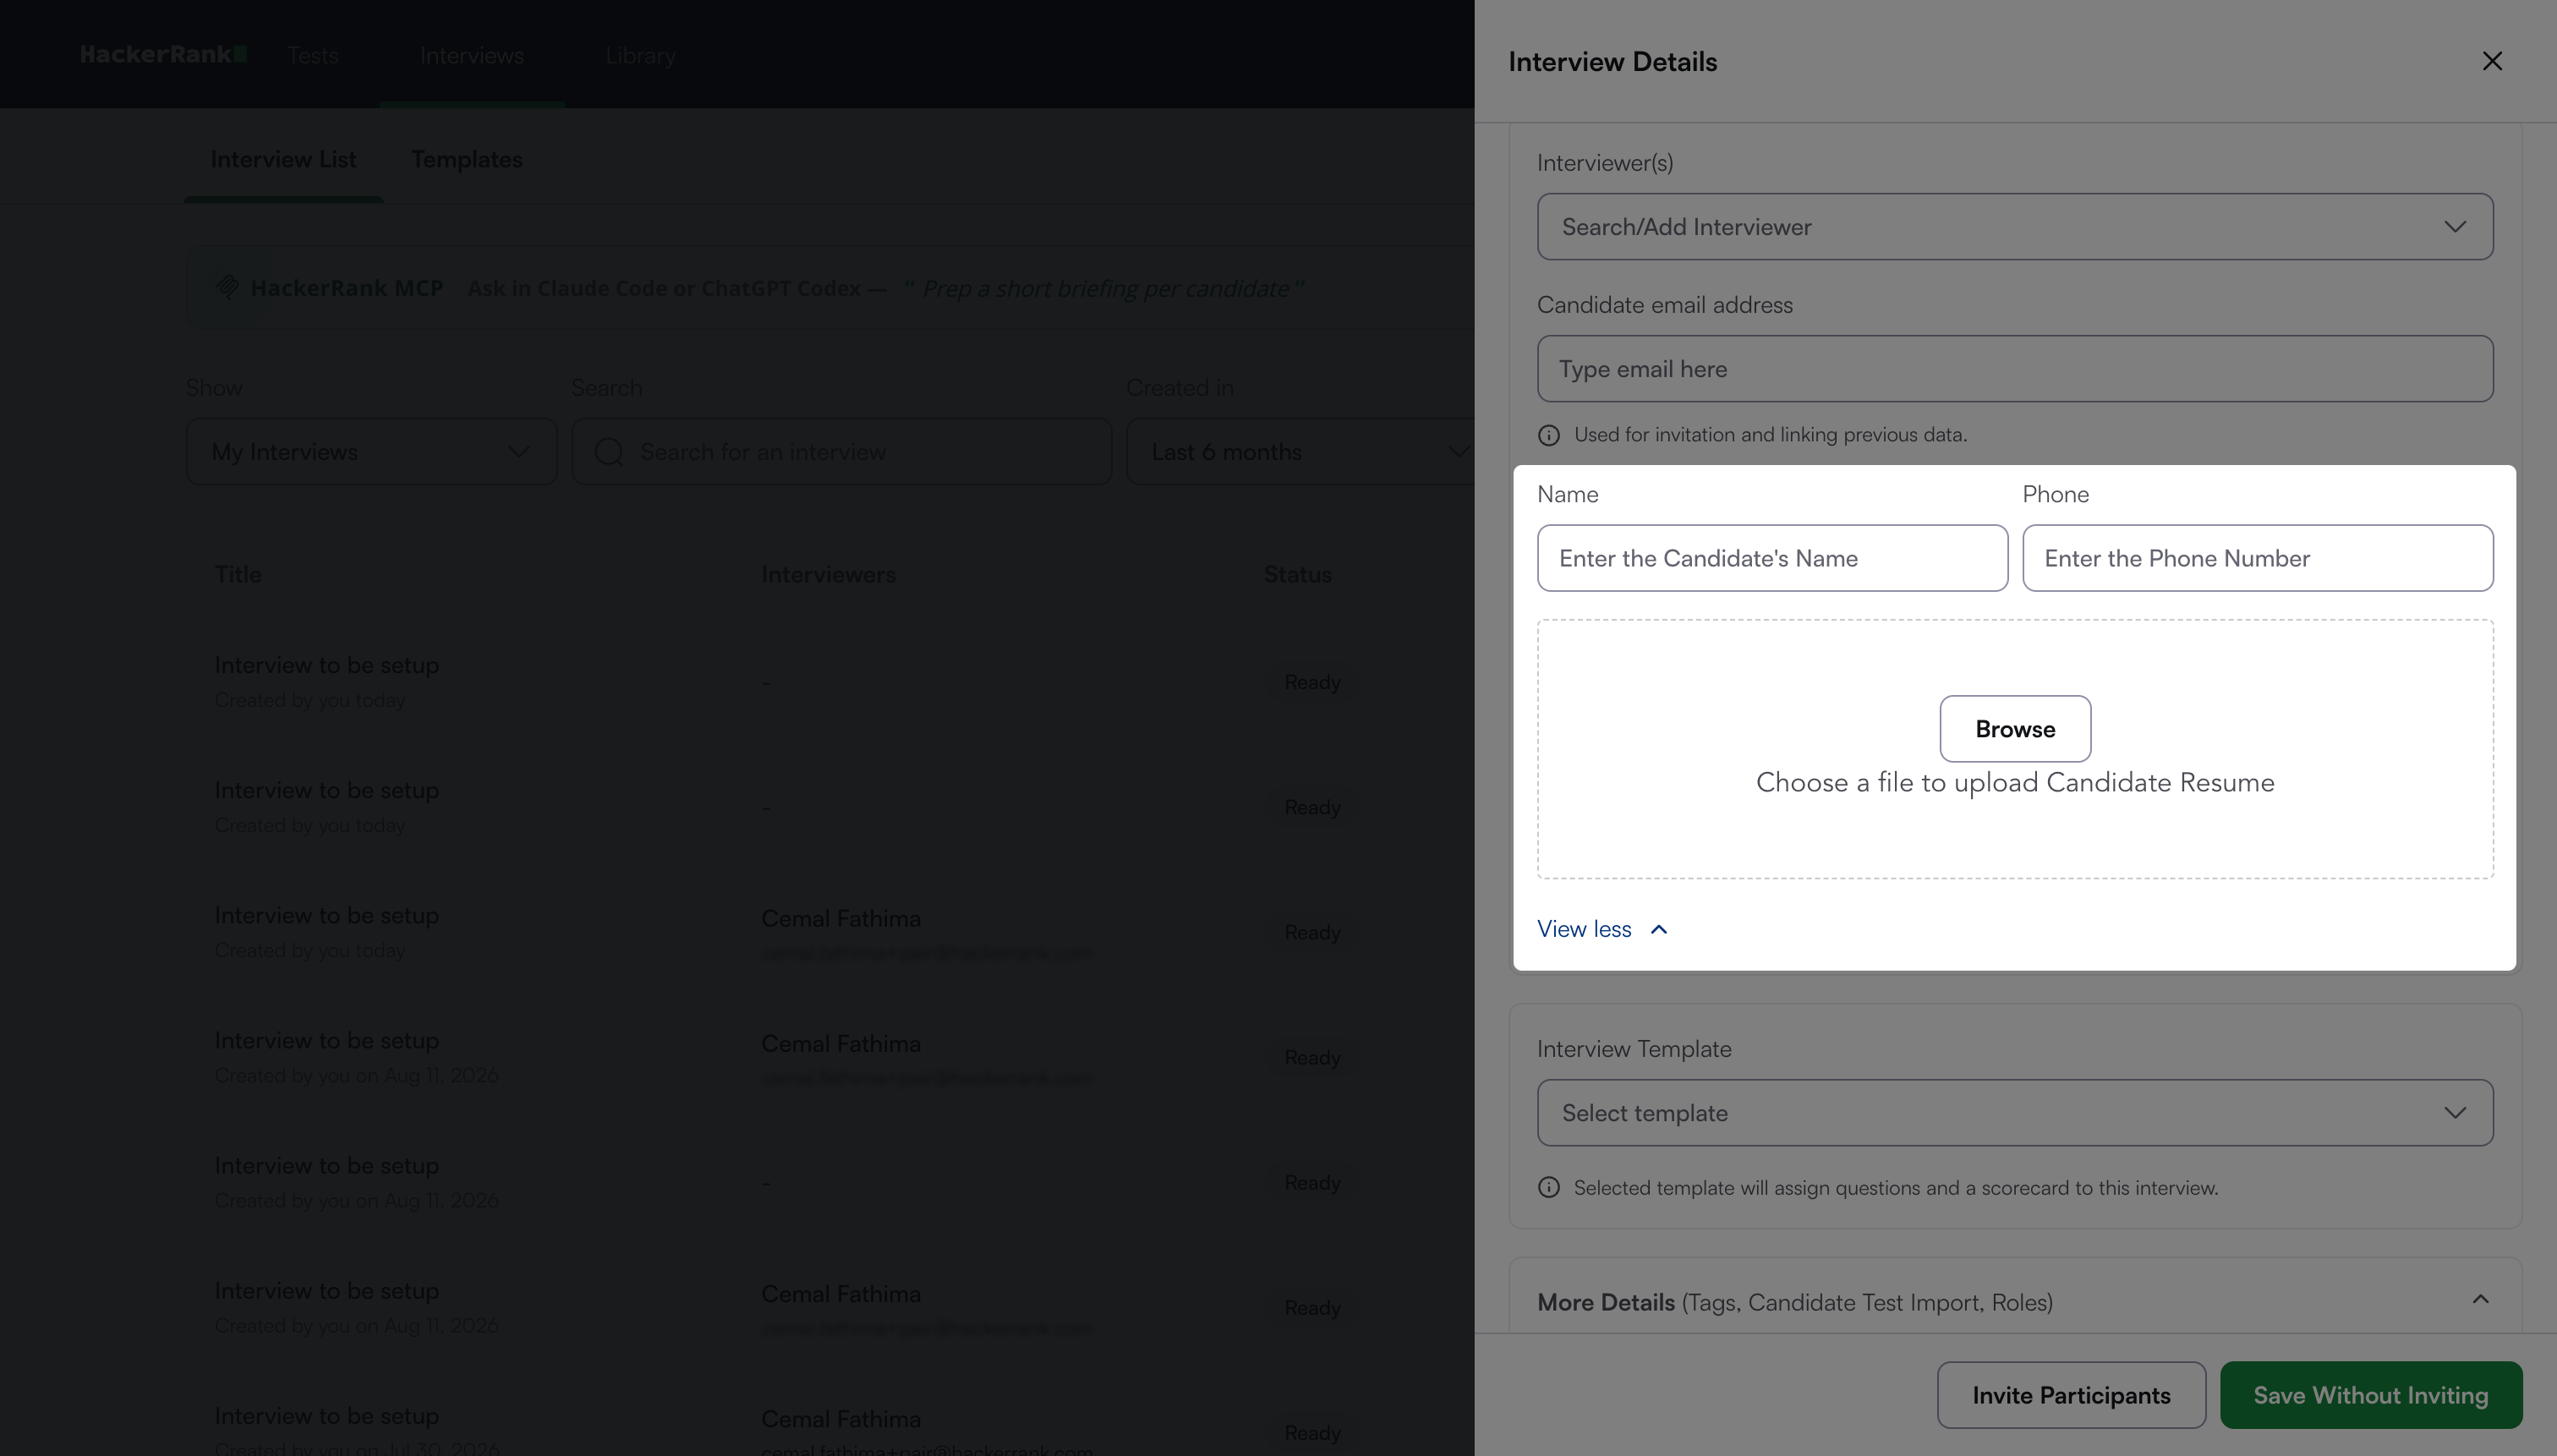Click the chevron arrow next to View less

1659,929
